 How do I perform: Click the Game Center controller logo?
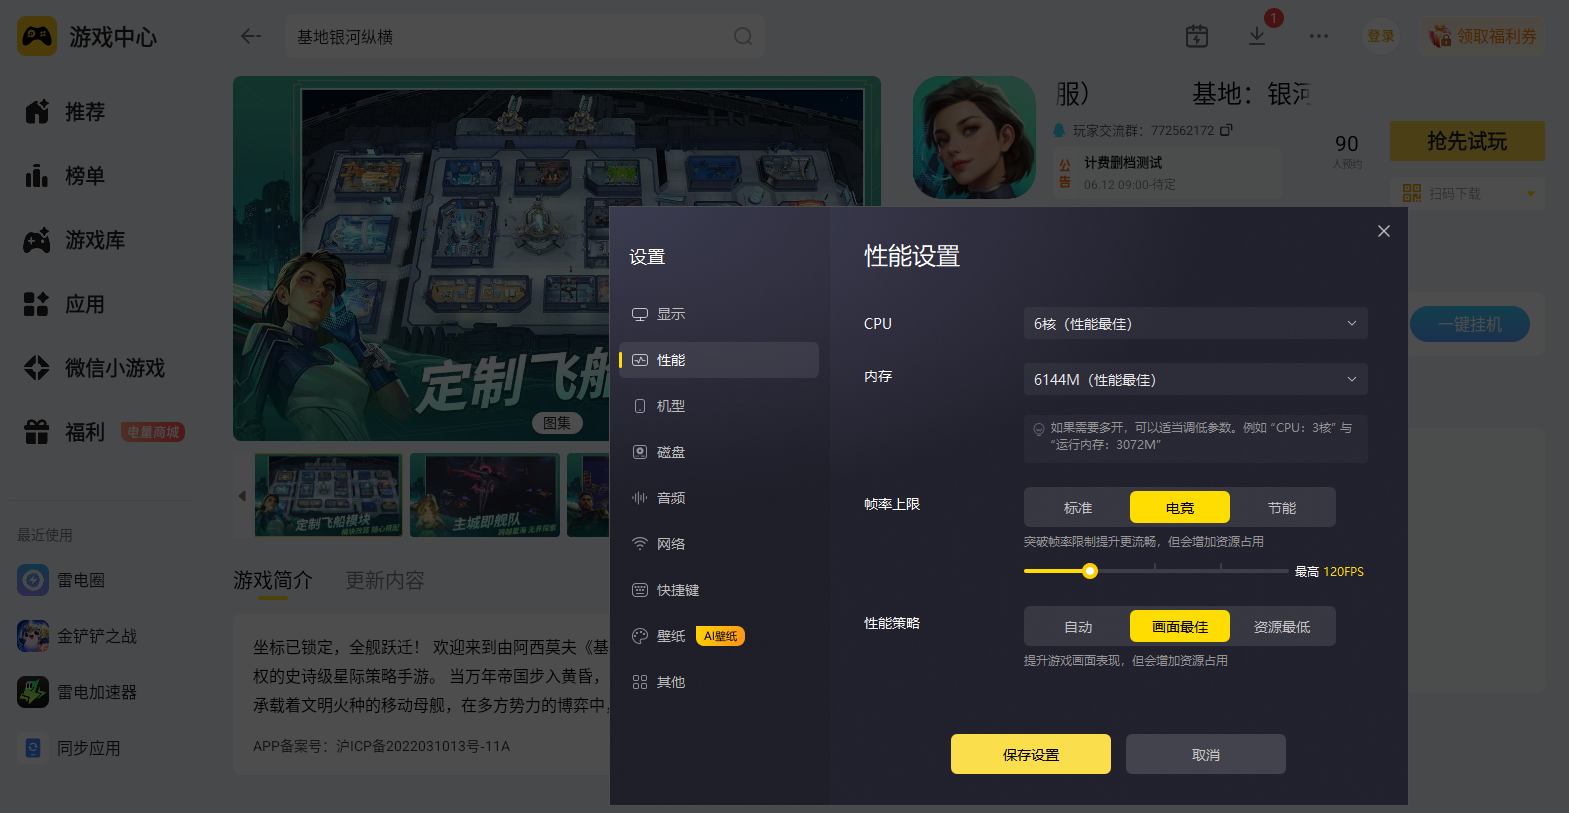click(37, 37)
